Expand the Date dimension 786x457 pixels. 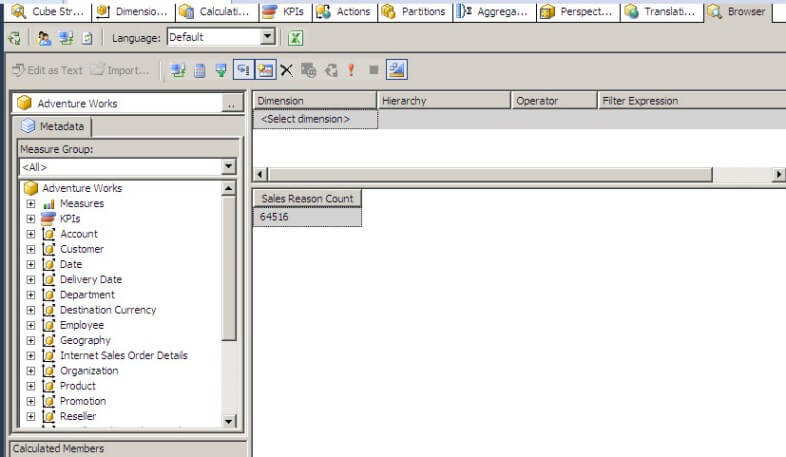(31, 265)
